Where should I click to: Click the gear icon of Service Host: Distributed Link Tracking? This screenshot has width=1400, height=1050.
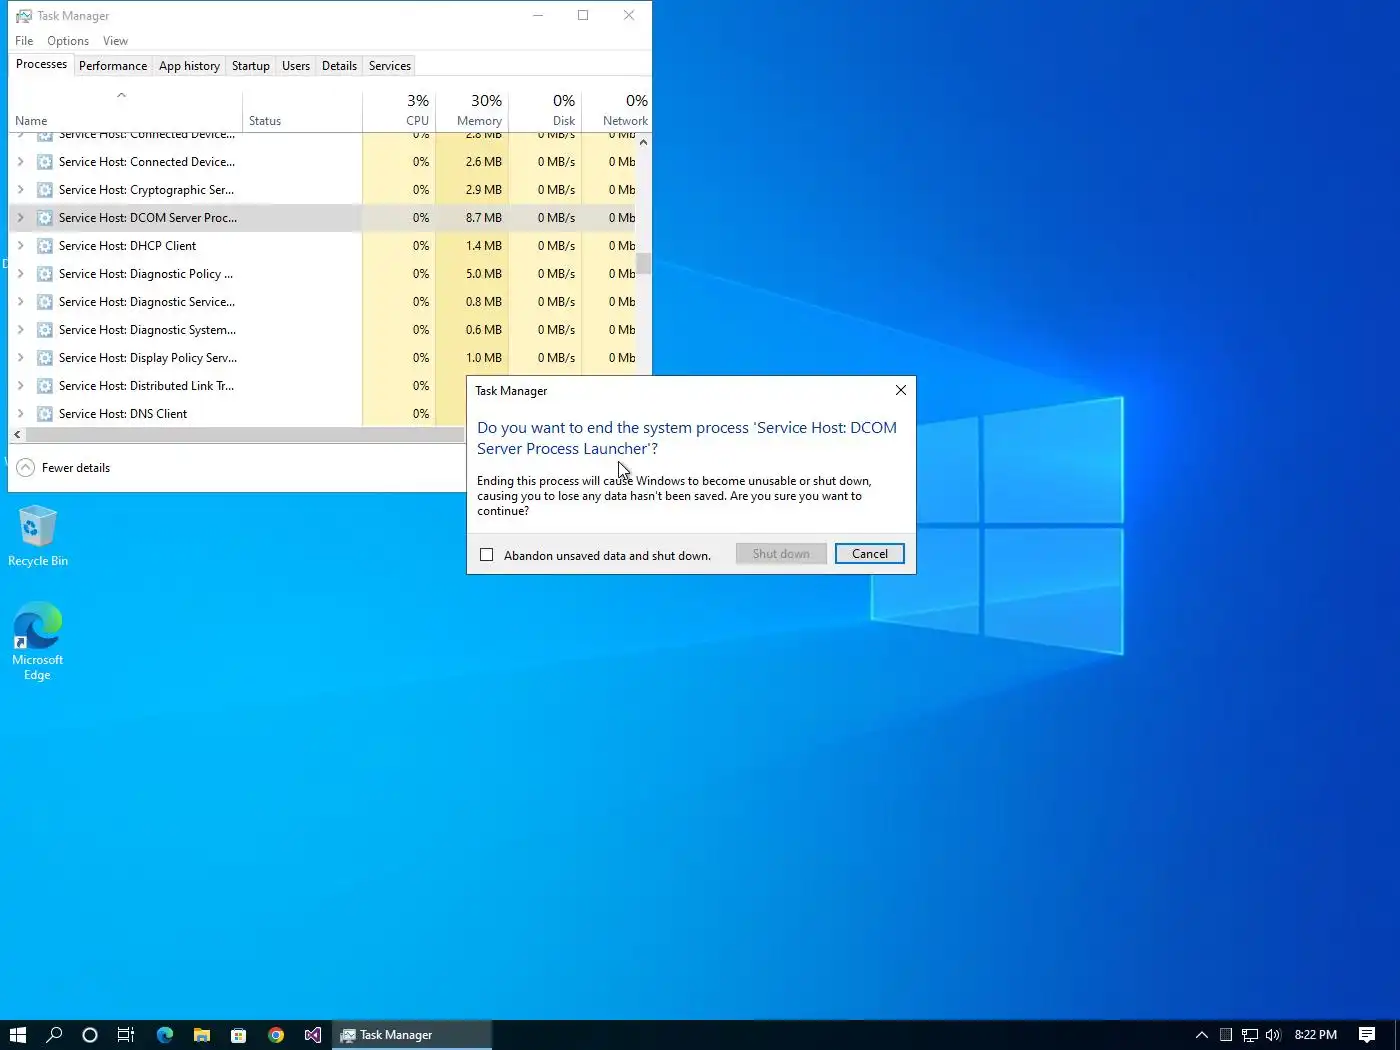pos(45,386)
